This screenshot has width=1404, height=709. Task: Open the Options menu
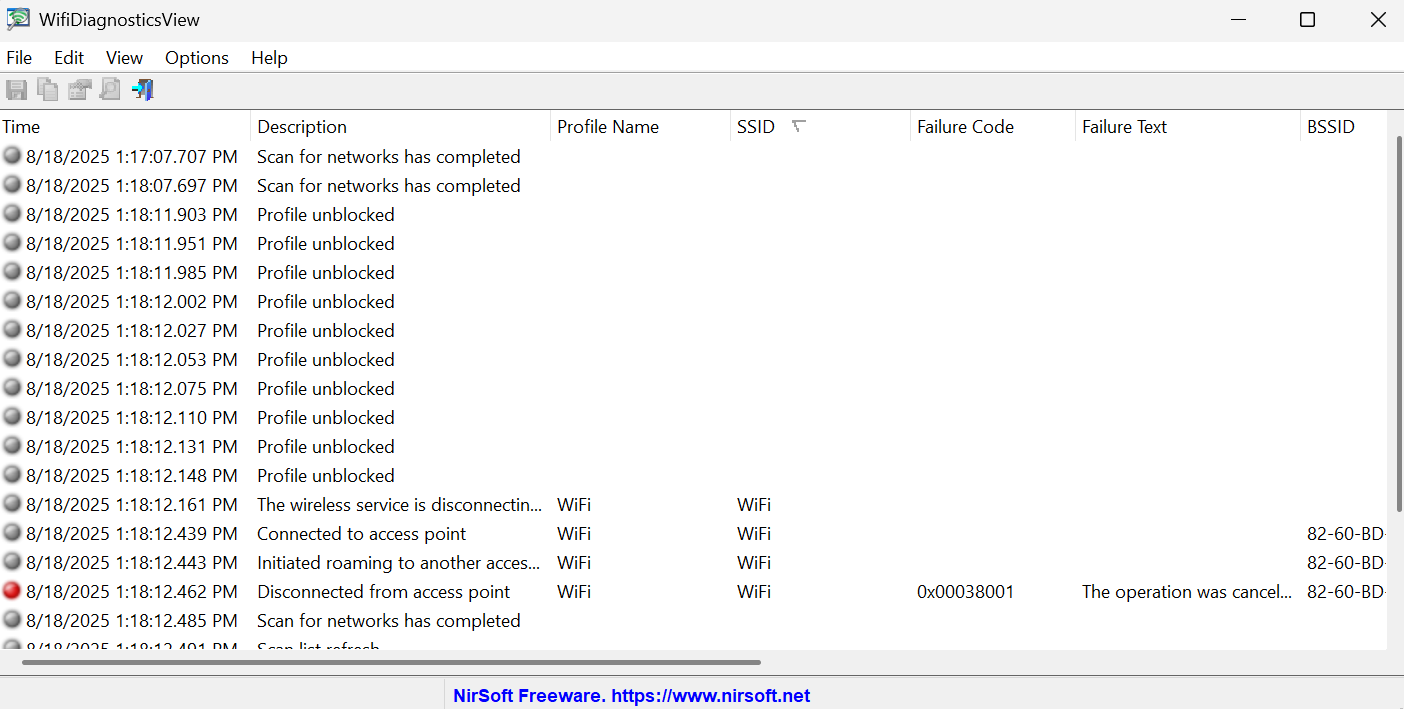tap(197, 58)
